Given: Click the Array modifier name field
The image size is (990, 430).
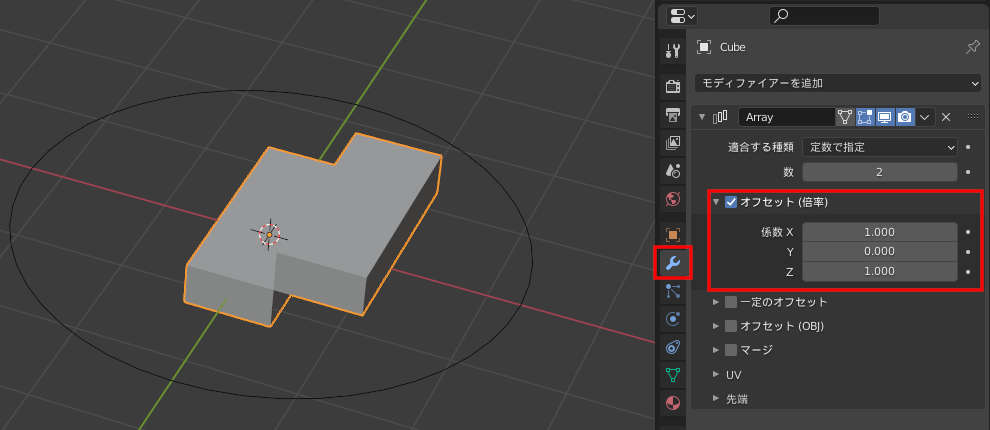Looking at the screenshot, I should tap(787, 117).
